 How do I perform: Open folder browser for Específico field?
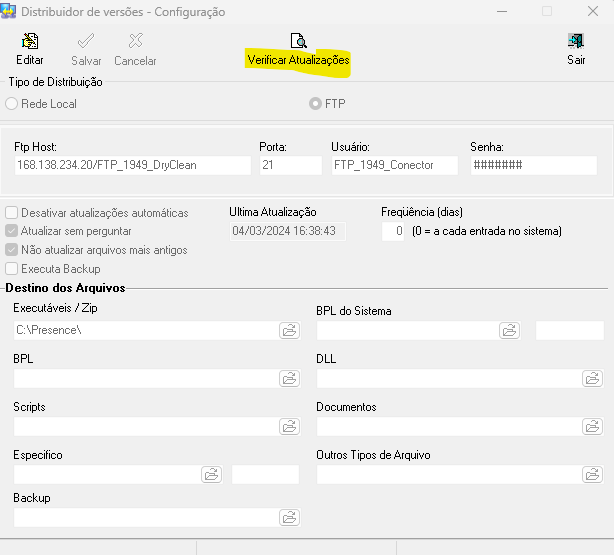pos(211,474)
